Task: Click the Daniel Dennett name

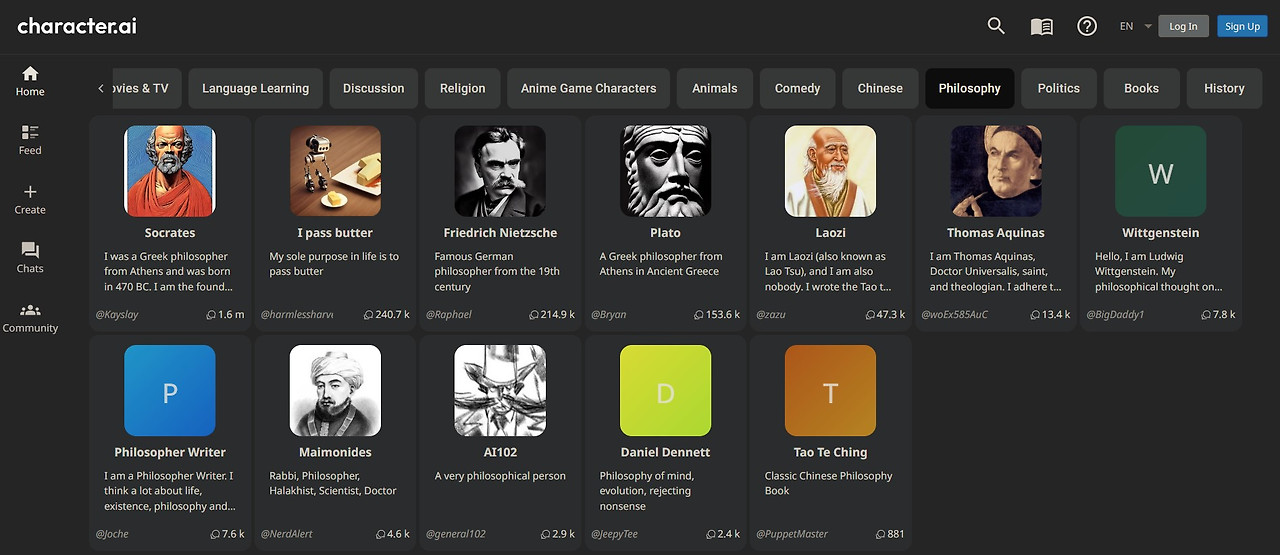Action: pos(665,452)
